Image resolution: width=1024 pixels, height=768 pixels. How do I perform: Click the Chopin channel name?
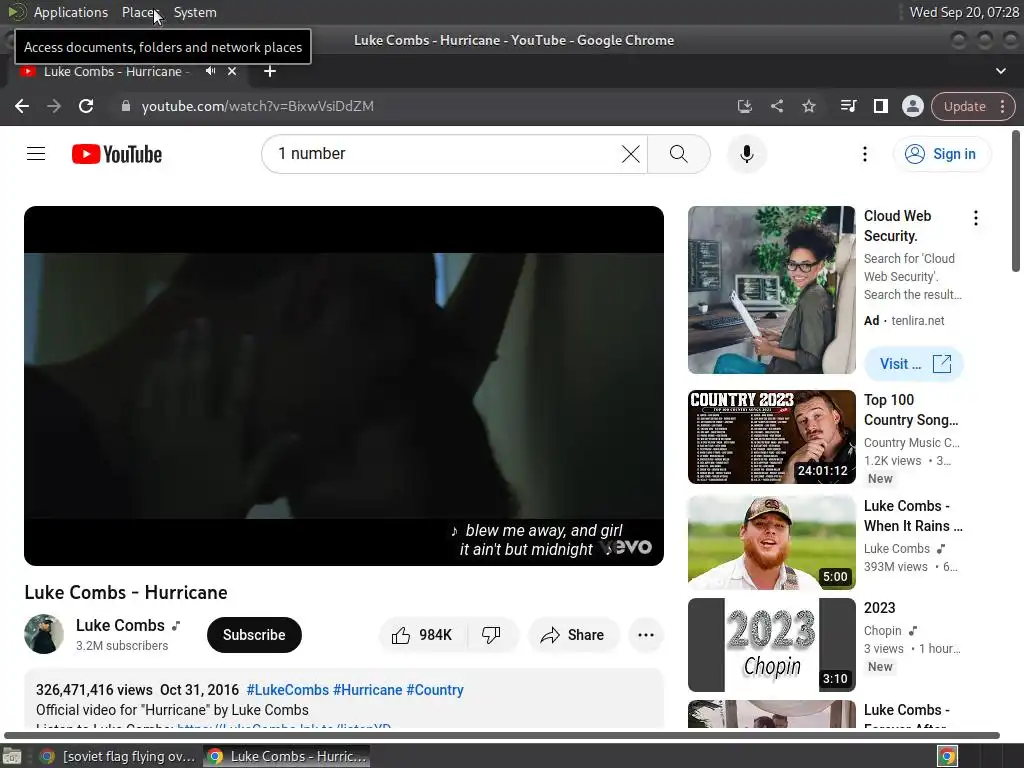882,631
